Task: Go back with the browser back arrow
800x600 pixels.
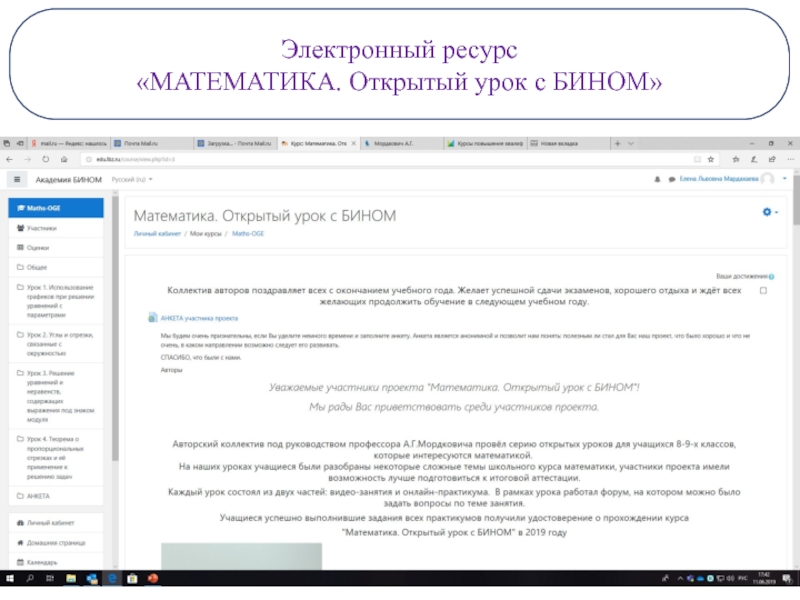Action: 9,159
